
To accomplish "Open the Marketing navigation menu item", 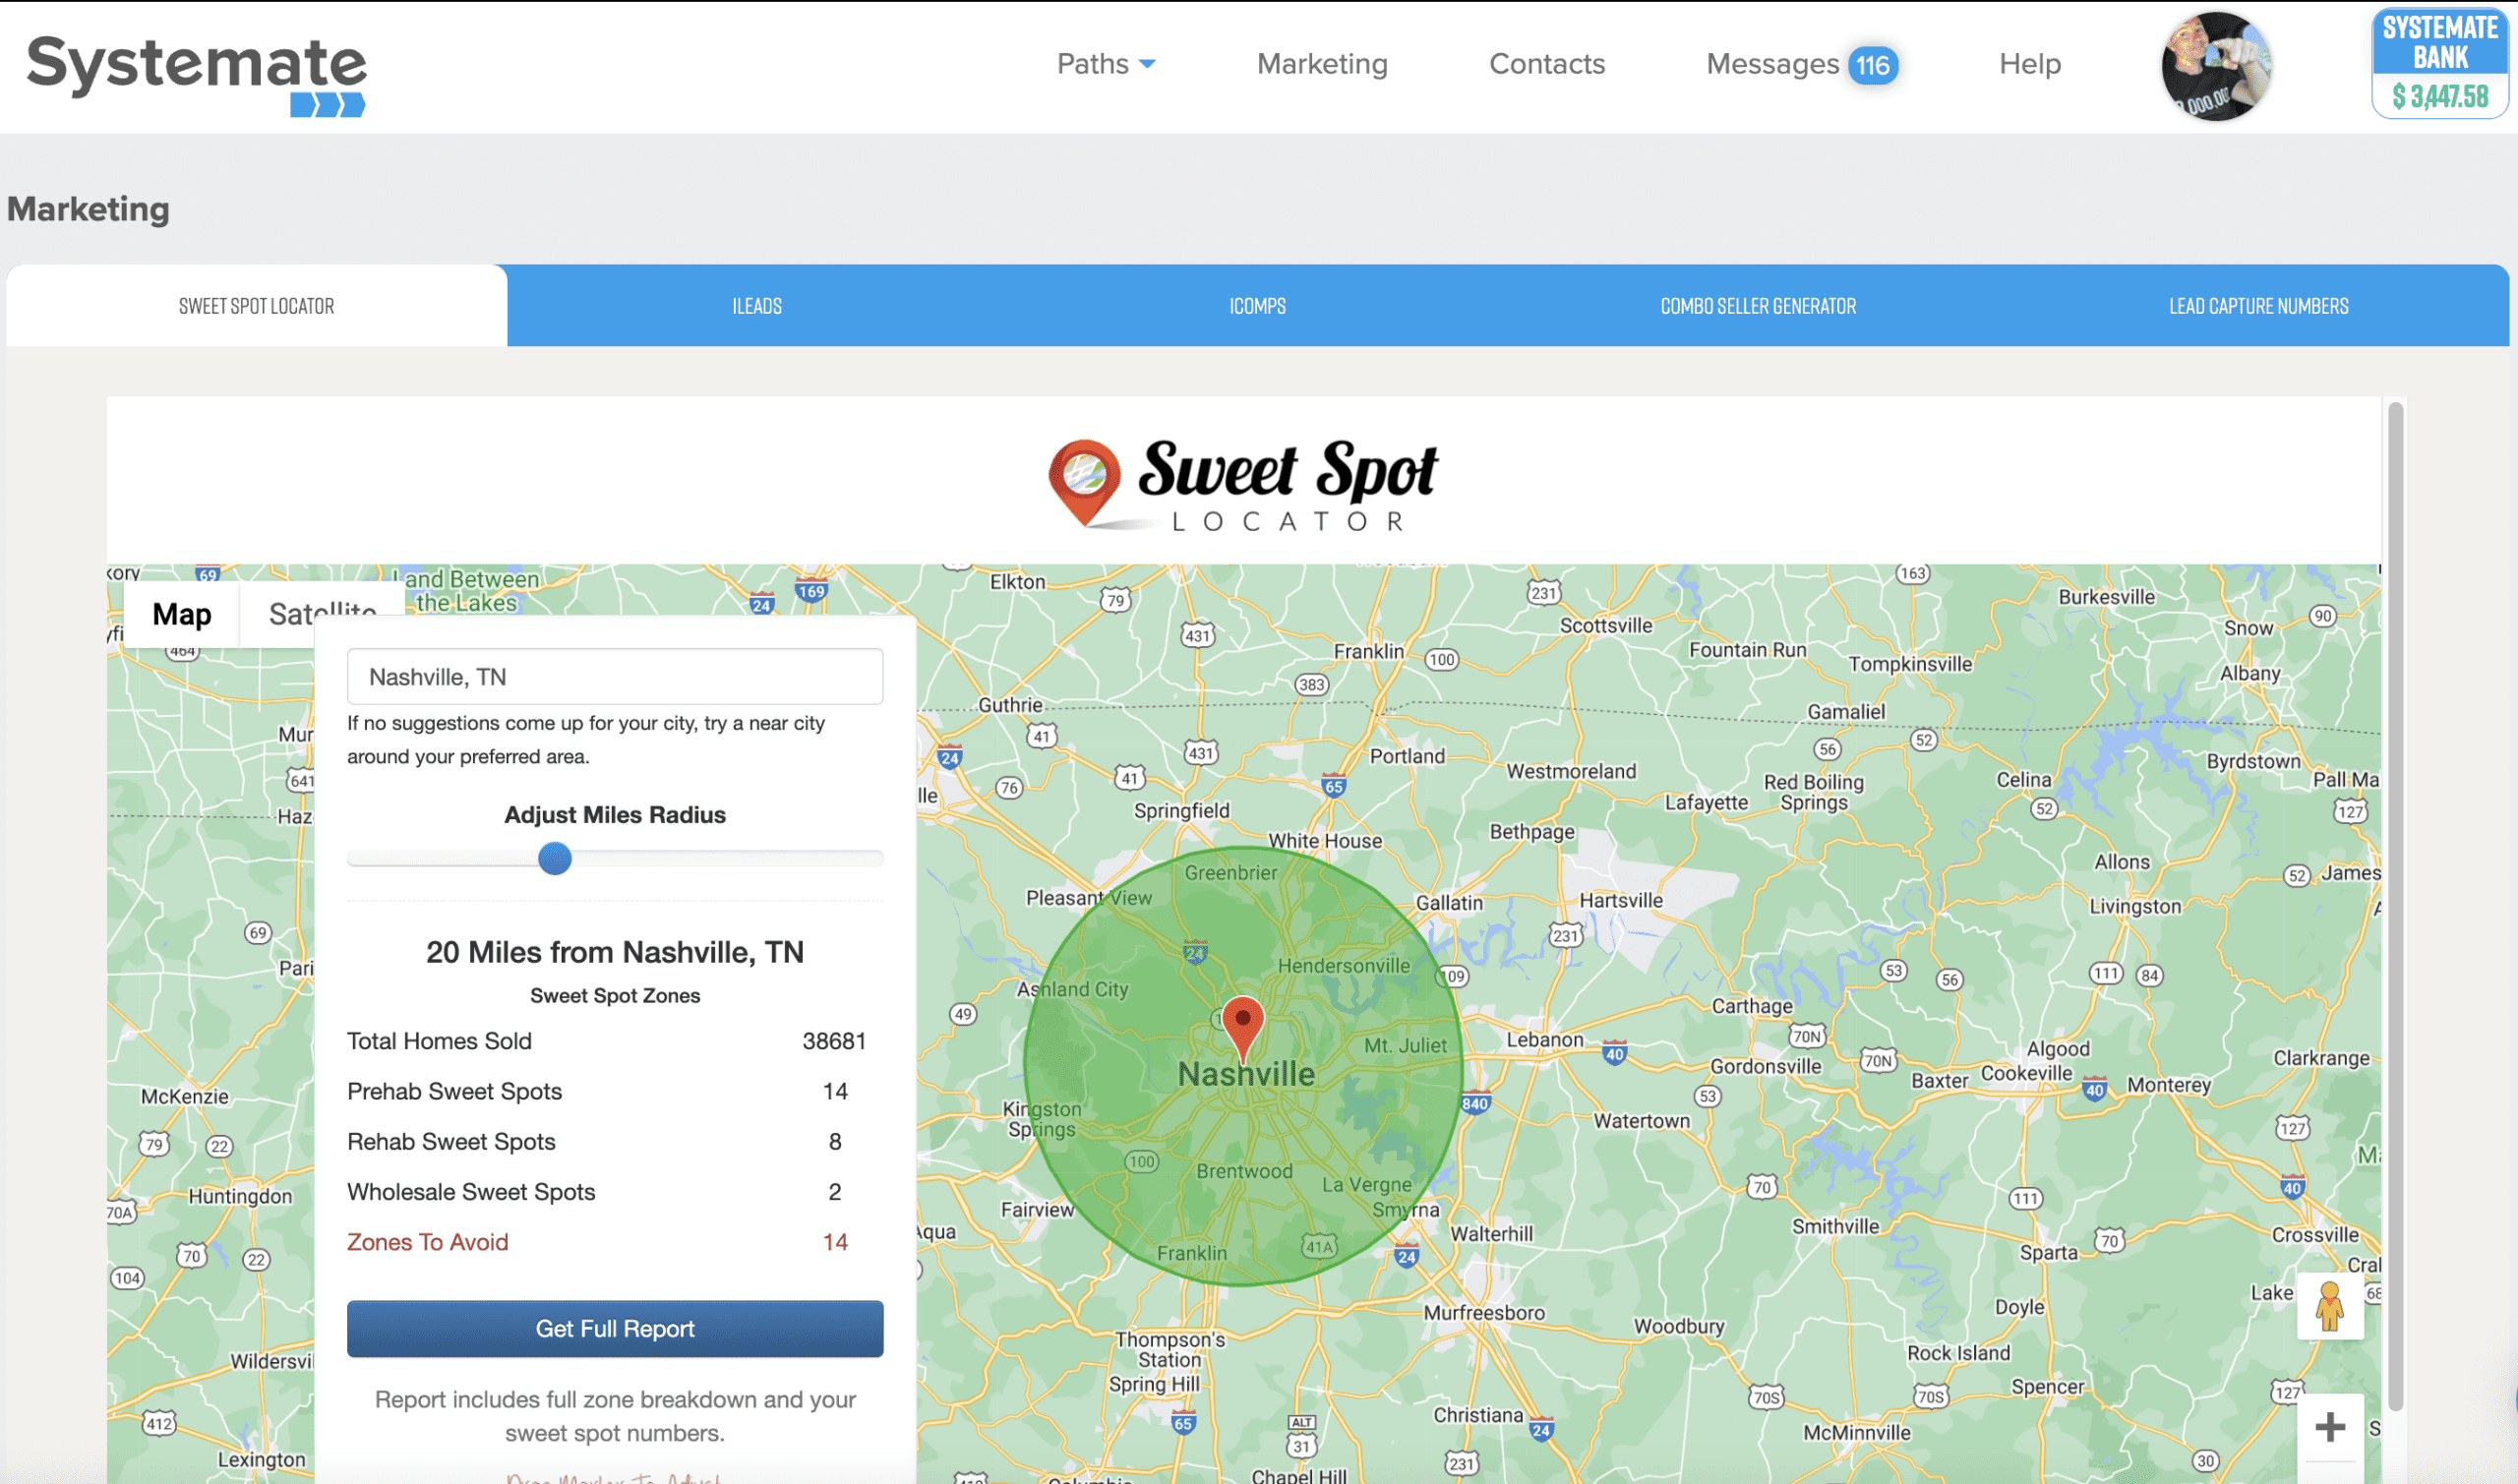I will (x=1320, y=64).
